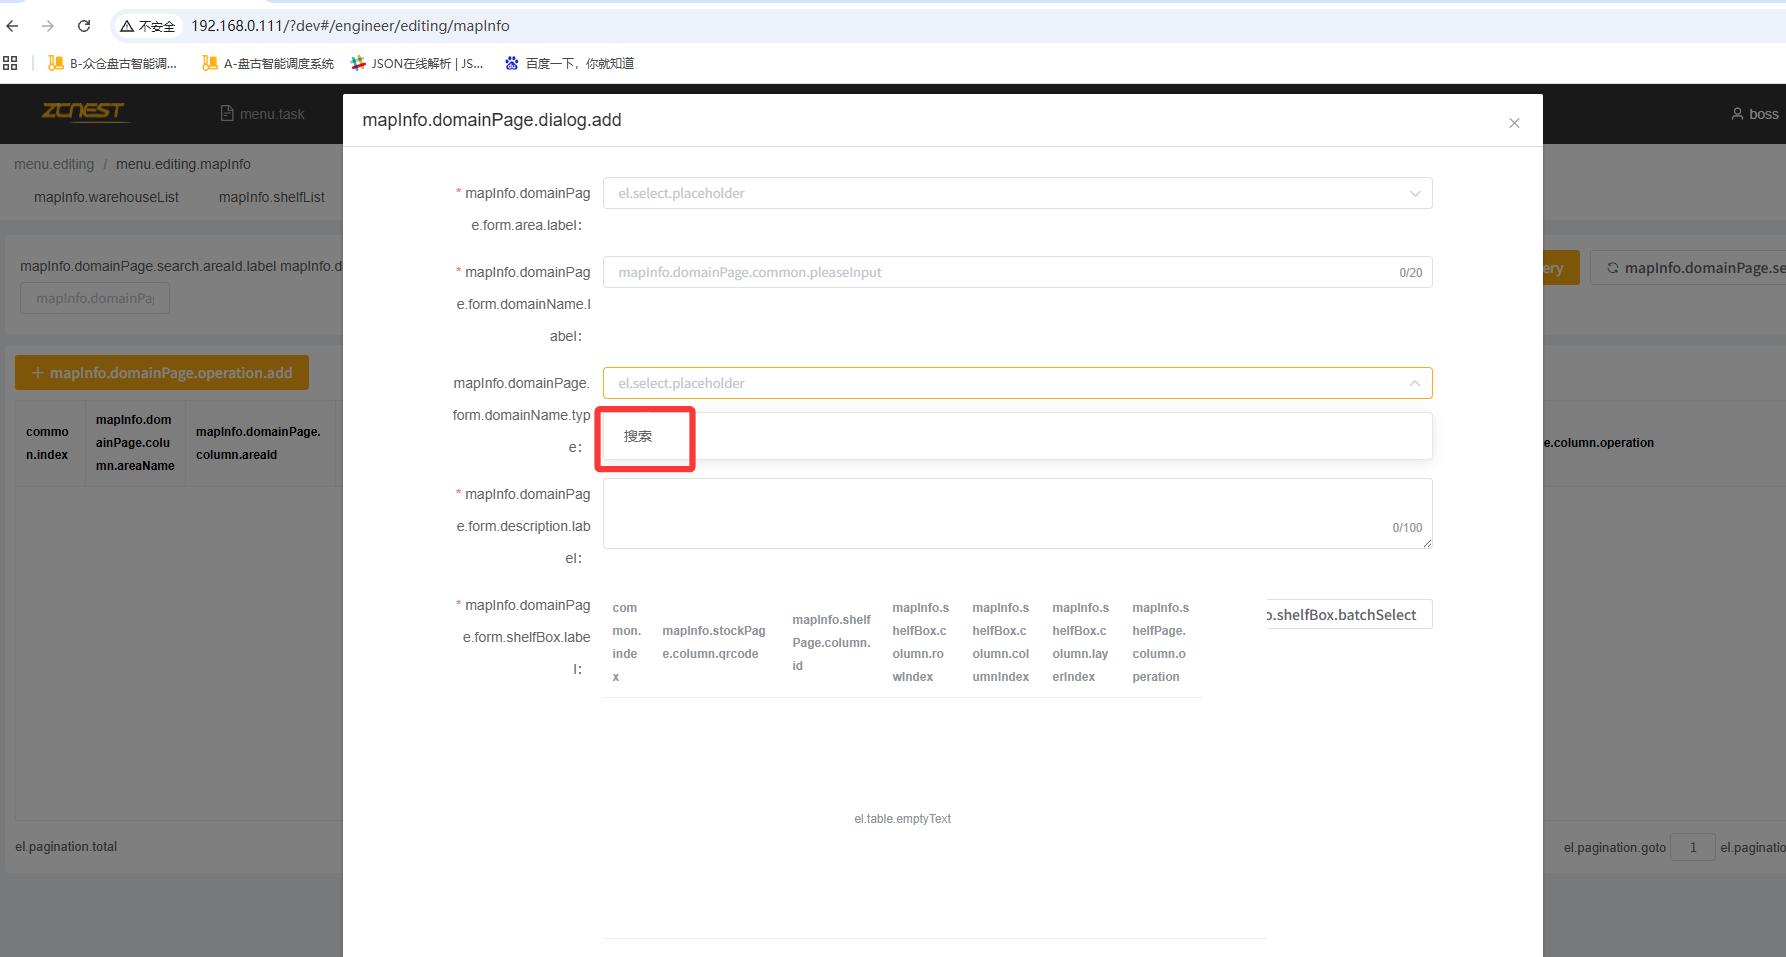The width and height of the screenshot is (1786, 957).
Task: Open the menu.task navigation item
Action: tap(263, 114)
